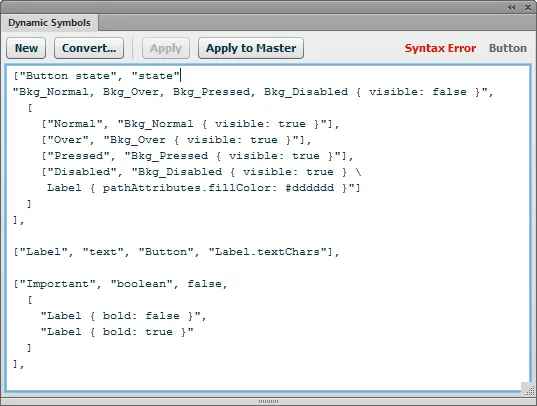537x406 pixels.
Task: Click the New button
Action: [x=26, y=48]
